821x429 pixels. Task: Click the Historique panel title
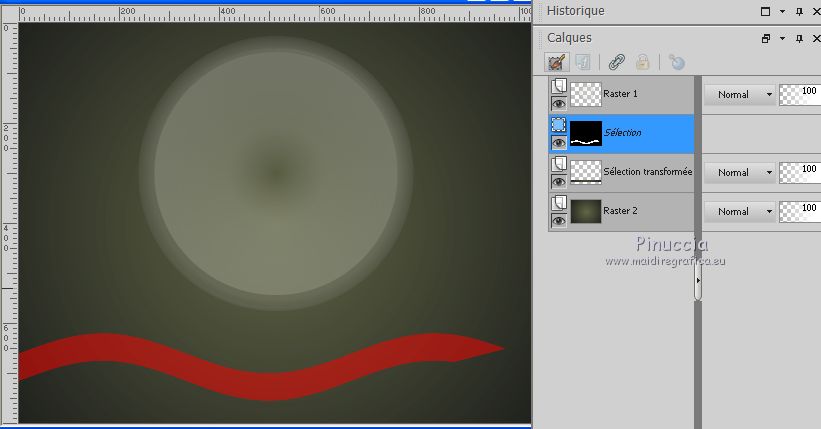(575, 11)
